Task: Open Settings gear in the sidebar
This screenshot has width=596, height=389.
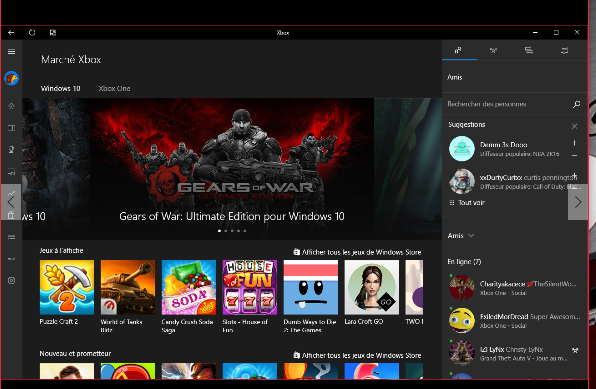Action: click(x=11, y=281)
